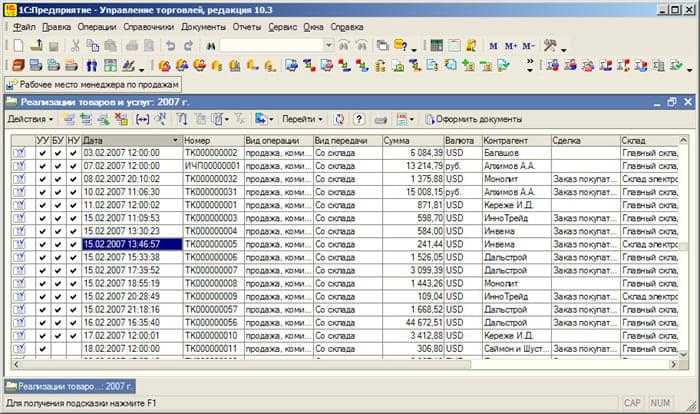Open the Действия dropdown menu

coord(30,119)
